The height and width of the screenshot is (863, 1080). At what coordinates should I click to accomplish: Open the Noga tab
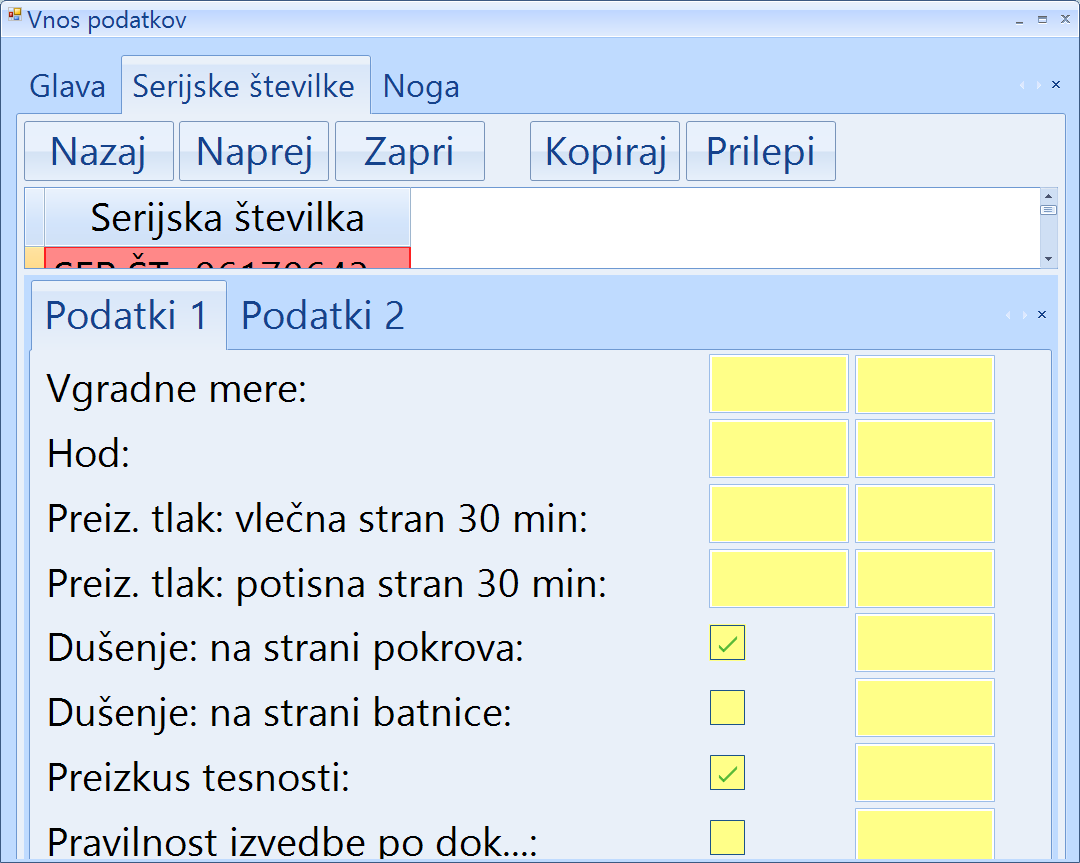pyautogui.click(x=421, y=87)
